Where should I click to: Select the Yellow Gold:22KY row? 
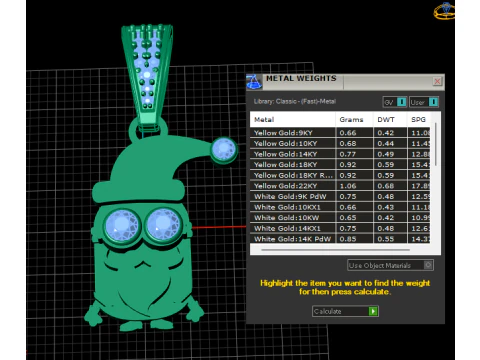(340, 186)
